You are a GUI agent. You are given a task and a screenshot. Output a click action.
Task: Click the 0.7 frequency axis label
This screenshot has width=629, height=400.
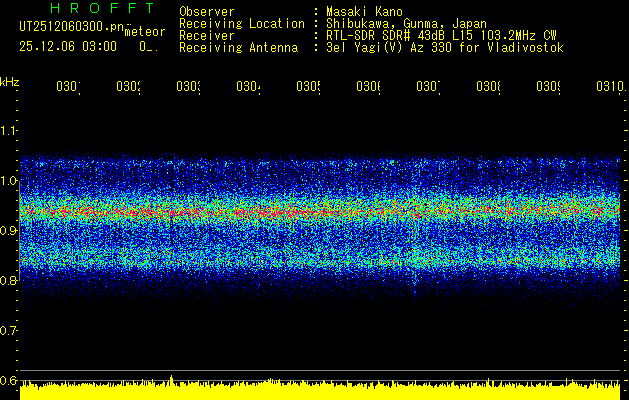pyautogui.click(x=9, y=331)
